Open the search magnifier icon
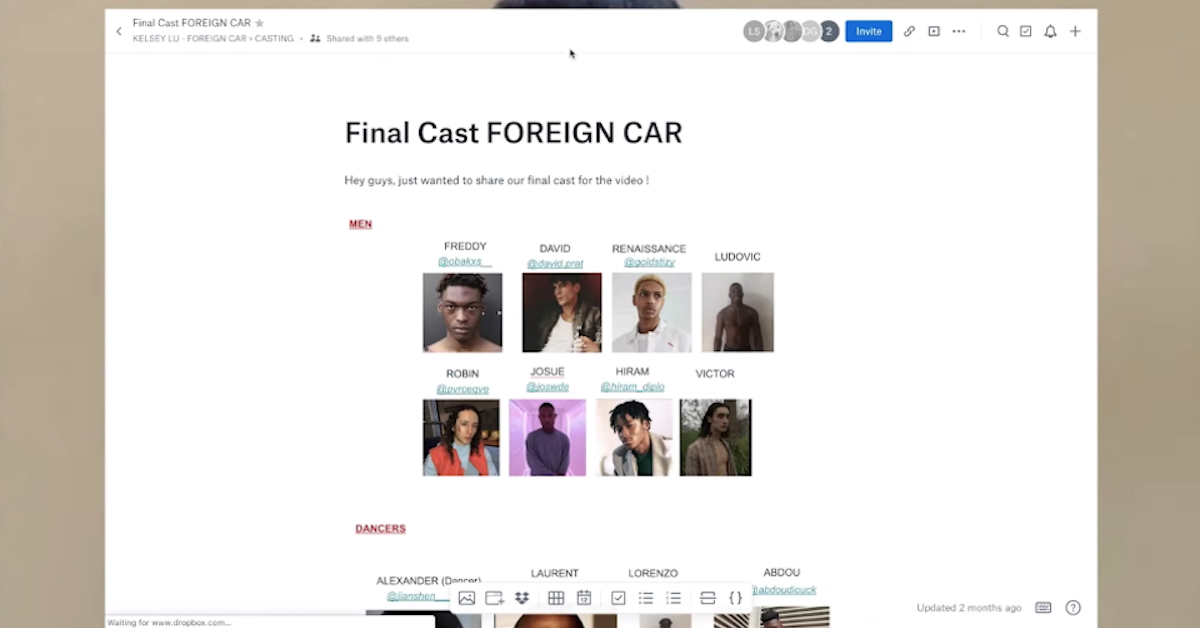 [1003, 31]
